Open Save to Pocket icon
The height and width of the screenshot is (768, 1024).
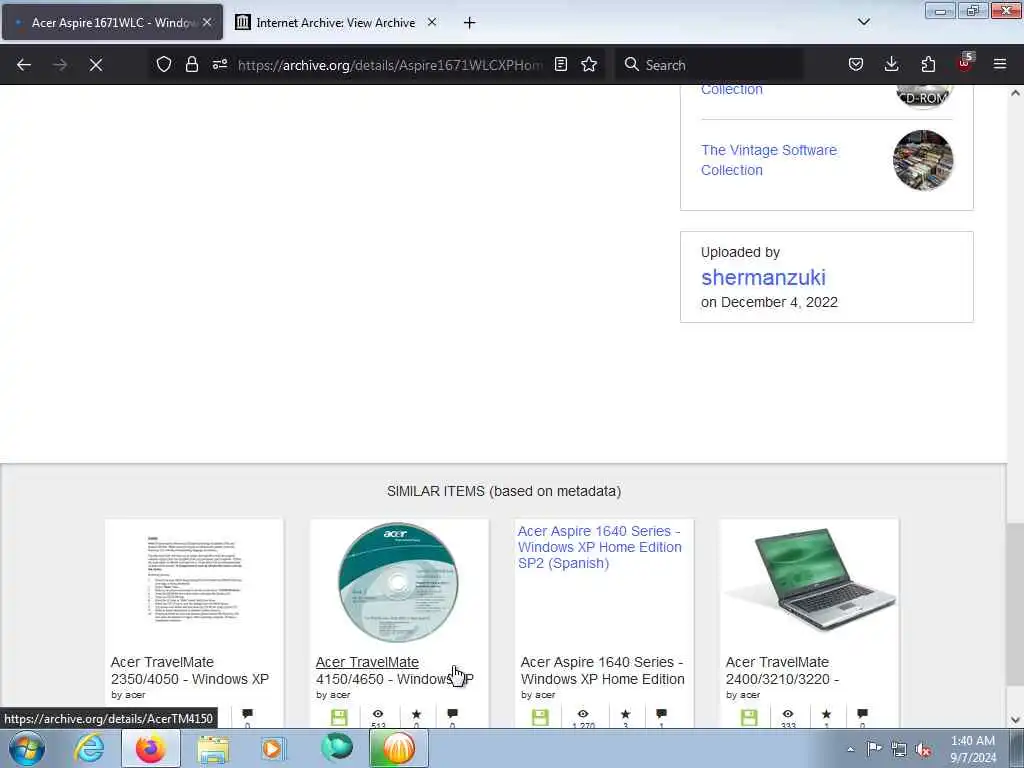pos(856,65)
